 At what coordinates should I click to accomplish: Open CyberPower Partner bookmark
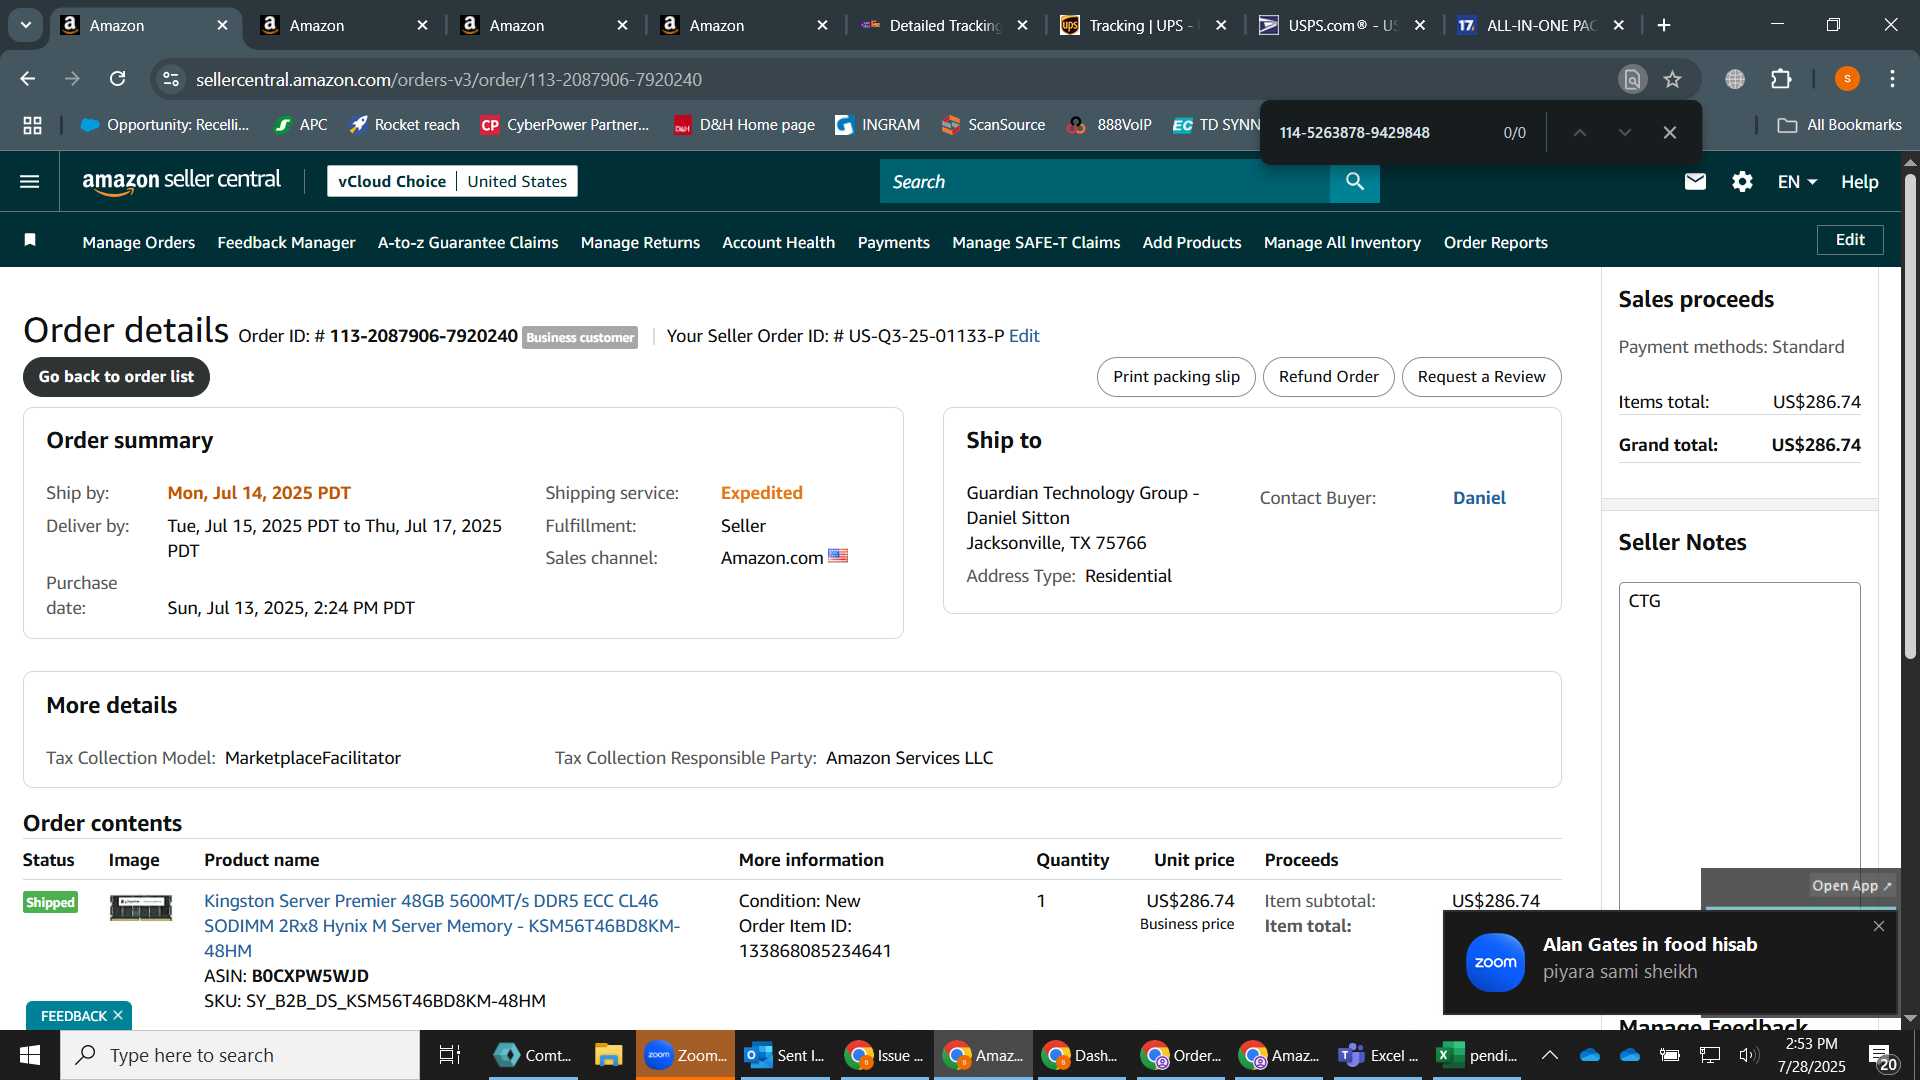click(565, 125)
